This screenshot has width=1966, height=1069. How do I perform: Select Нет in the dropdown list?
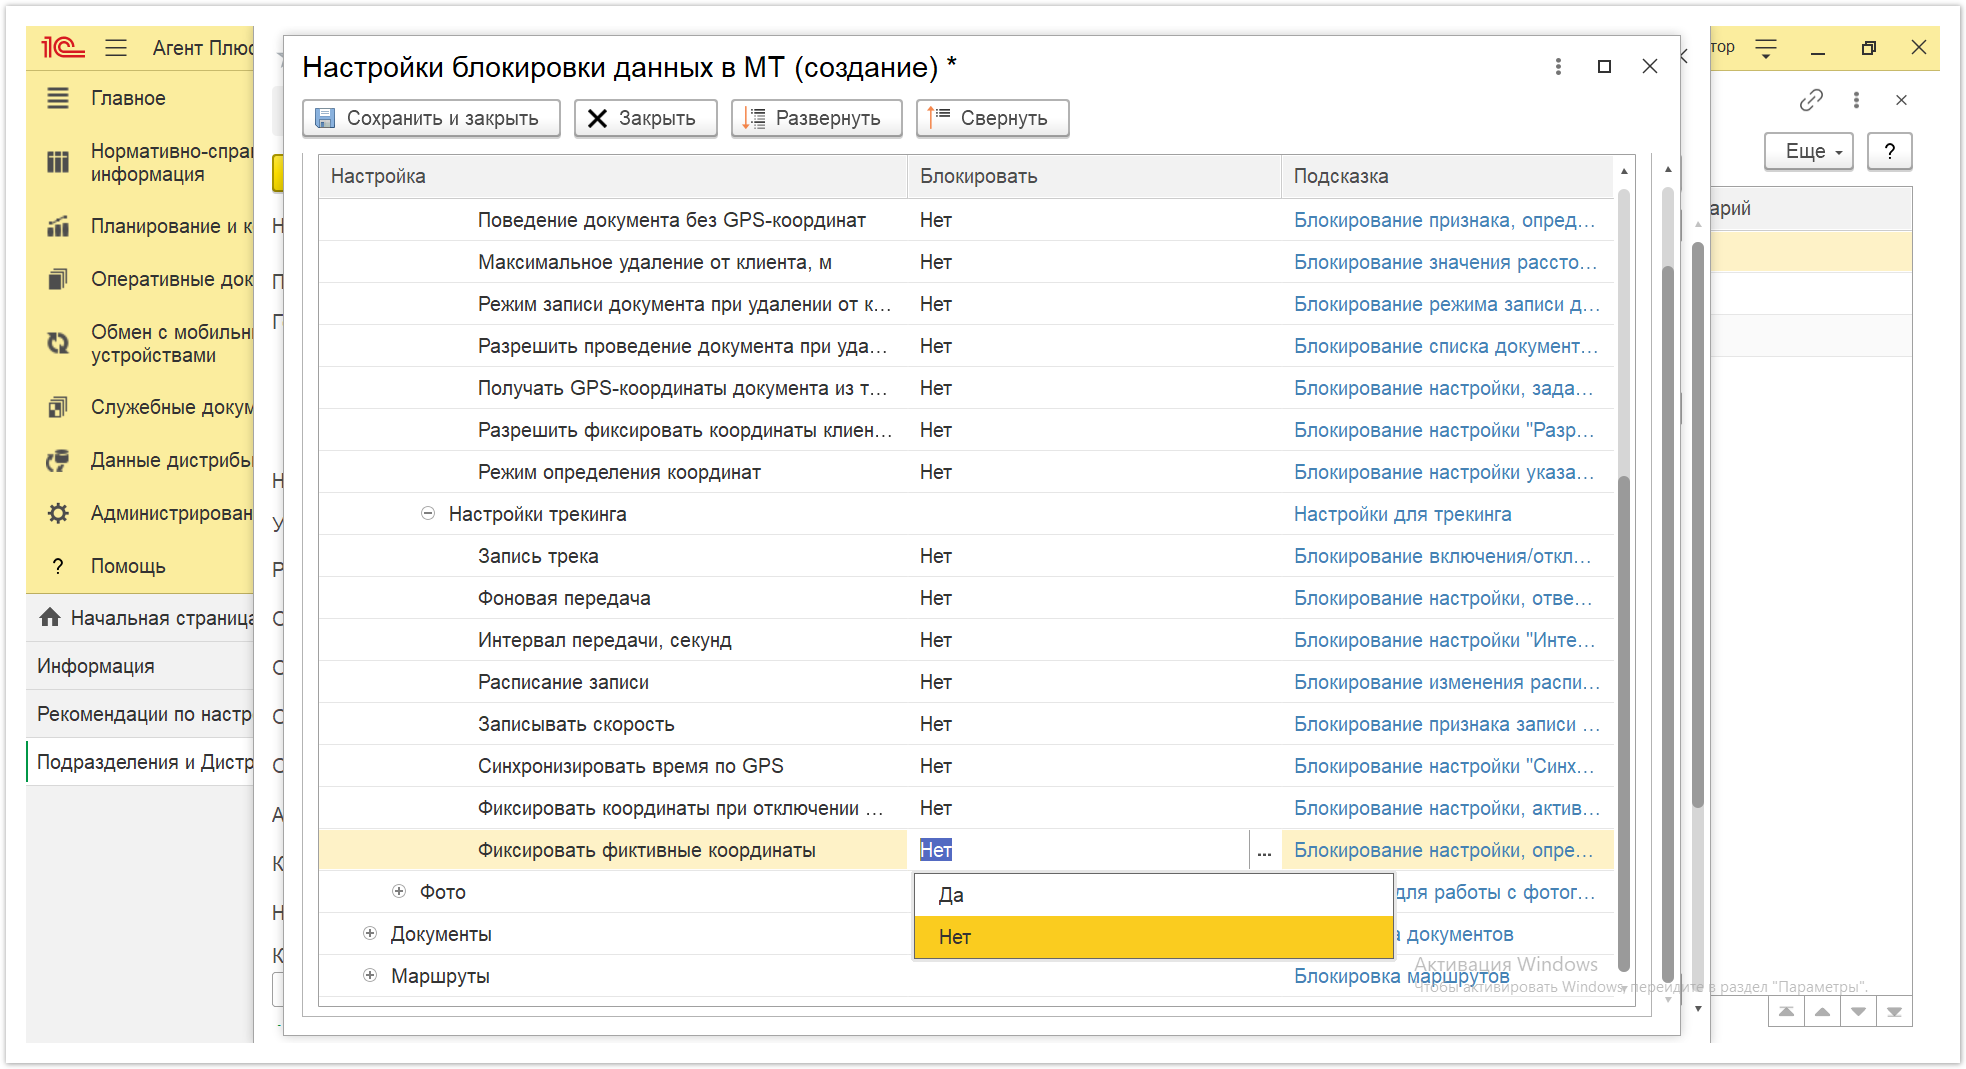[1153, 937]
